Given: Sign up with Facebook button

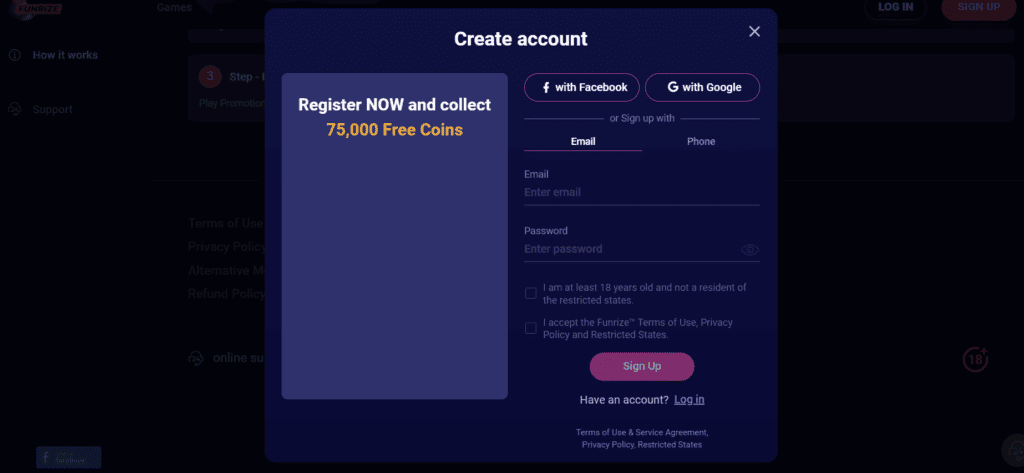Looking at the screenshot, I should click(582, 88).
